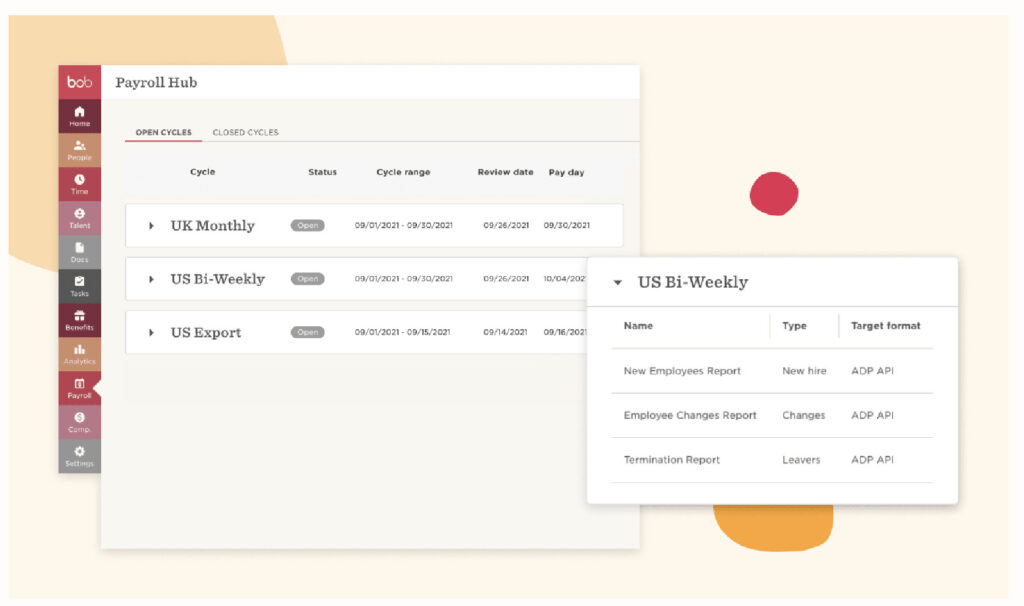Open Tasks checklist icon
Image resolution: width=1024 pixels, height=606 pixels.
(79, 286)
